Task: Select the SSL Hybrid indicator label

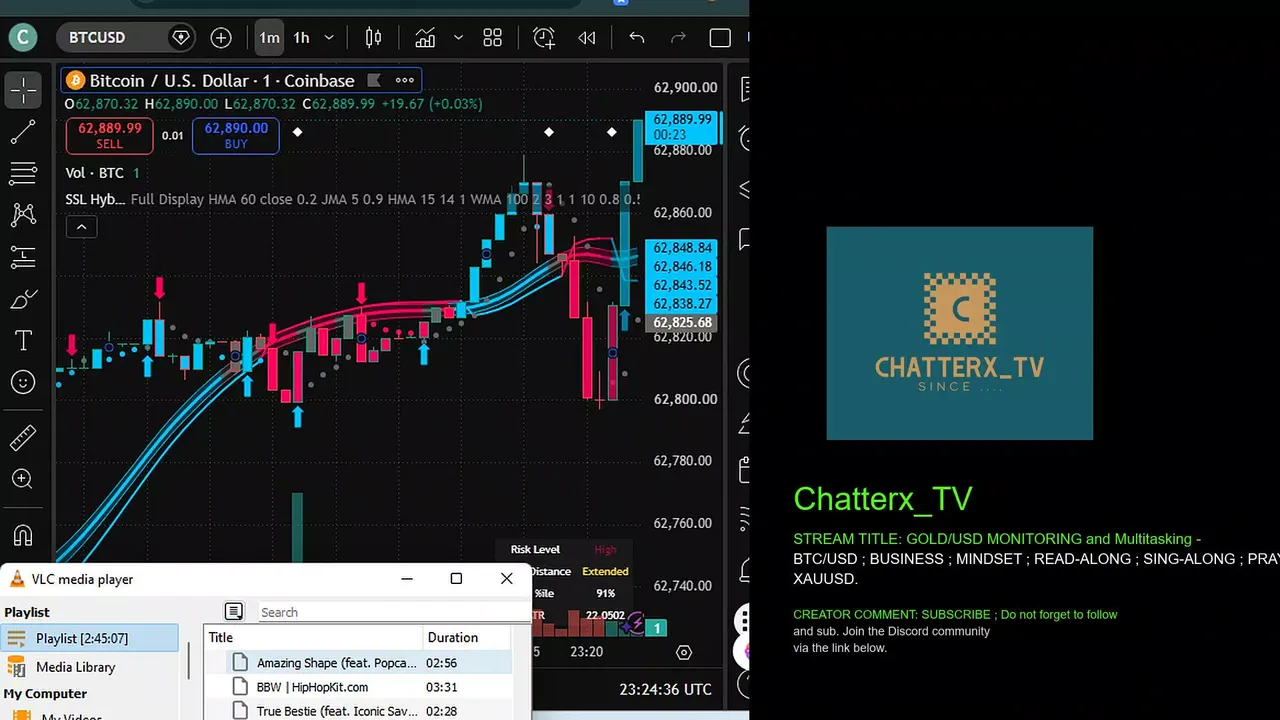Action: point(95,199)
